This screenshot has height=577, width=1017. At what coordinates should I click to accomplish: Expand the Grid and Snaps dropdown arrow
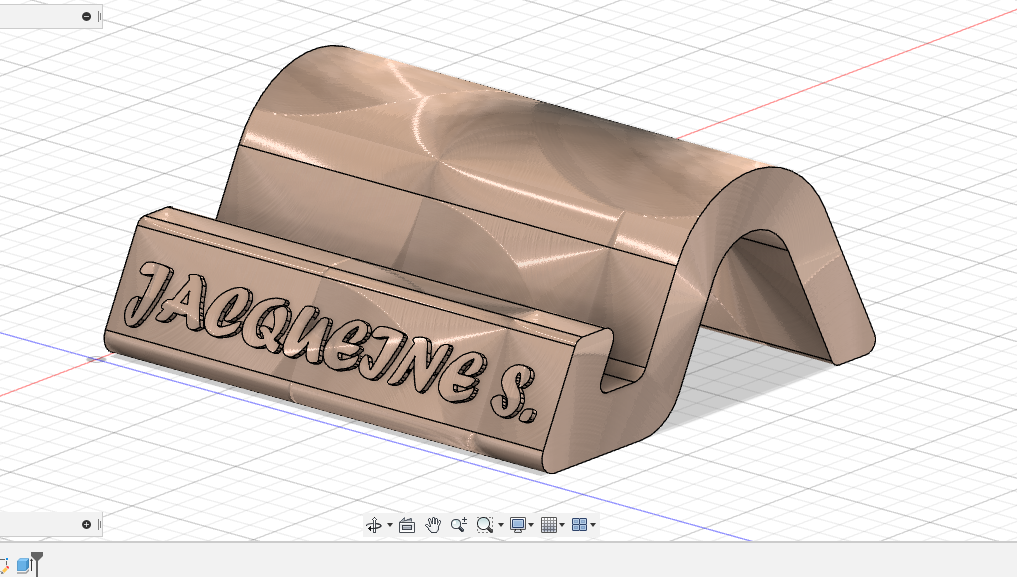(562, 525)
